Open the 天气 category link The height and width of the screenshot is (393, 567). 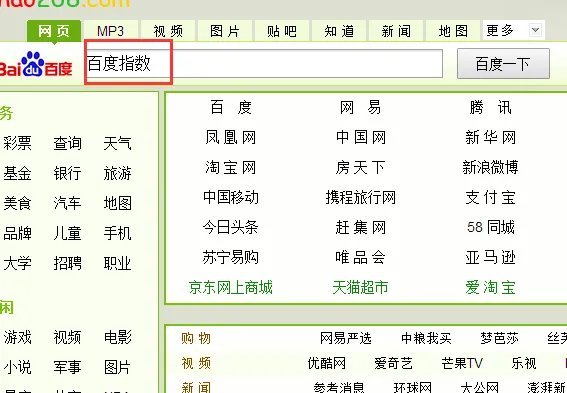117,144
